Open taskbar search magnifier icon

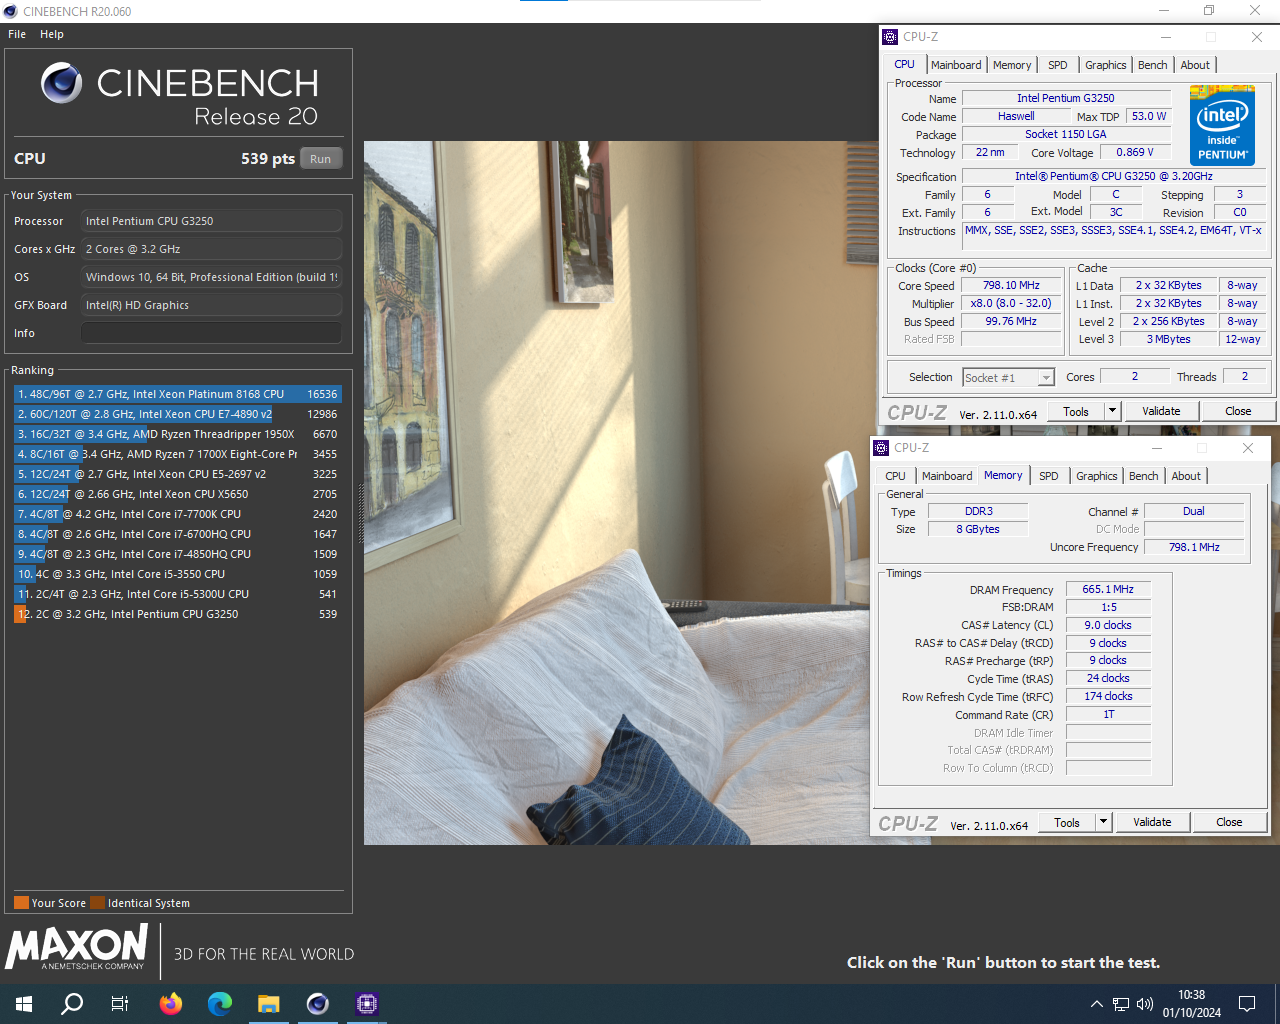(72, 1004)
